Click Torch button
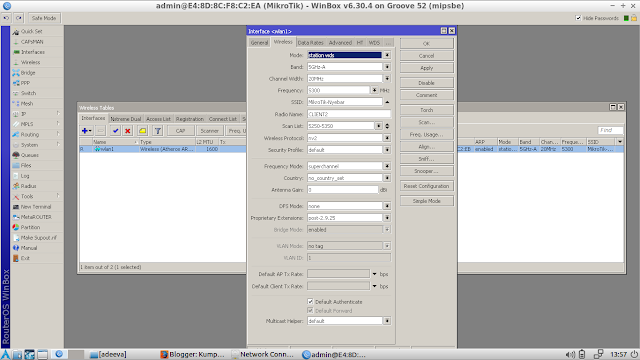Screen dimensions: 640x360 (x=427, y=110)
